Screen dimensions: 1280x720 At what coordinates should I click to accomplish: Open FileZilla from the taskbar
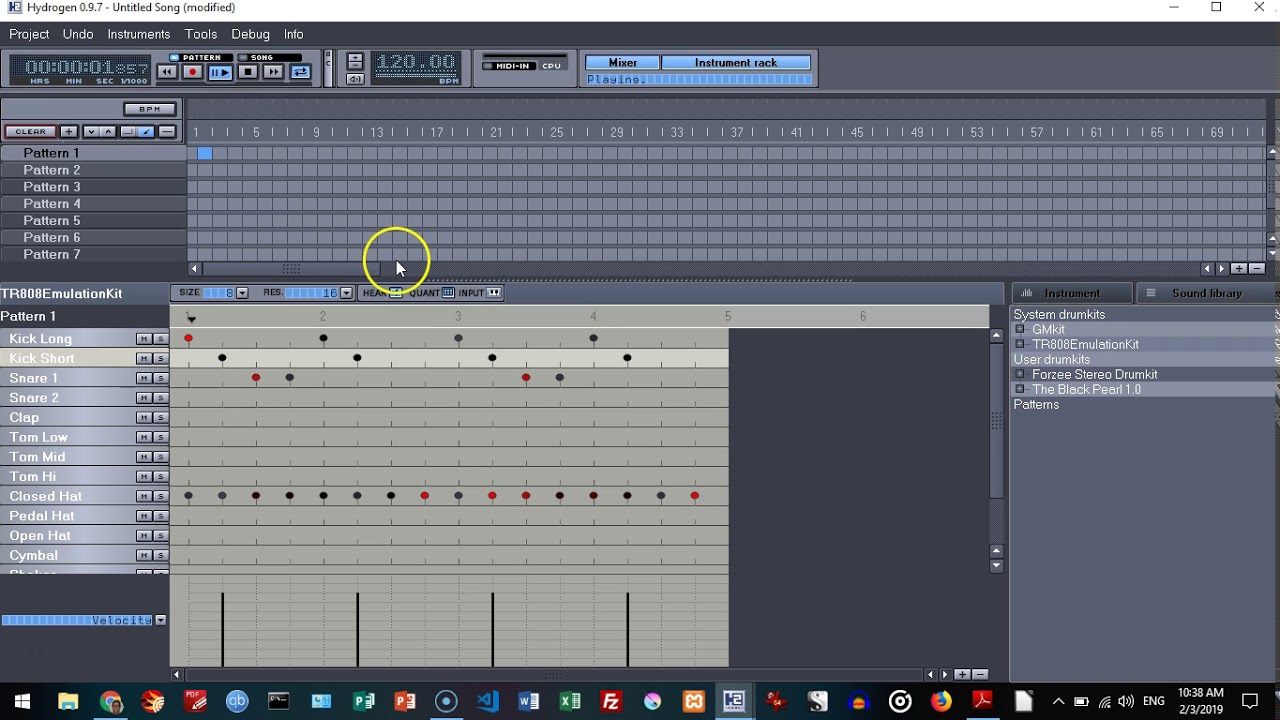pos(611,701)
